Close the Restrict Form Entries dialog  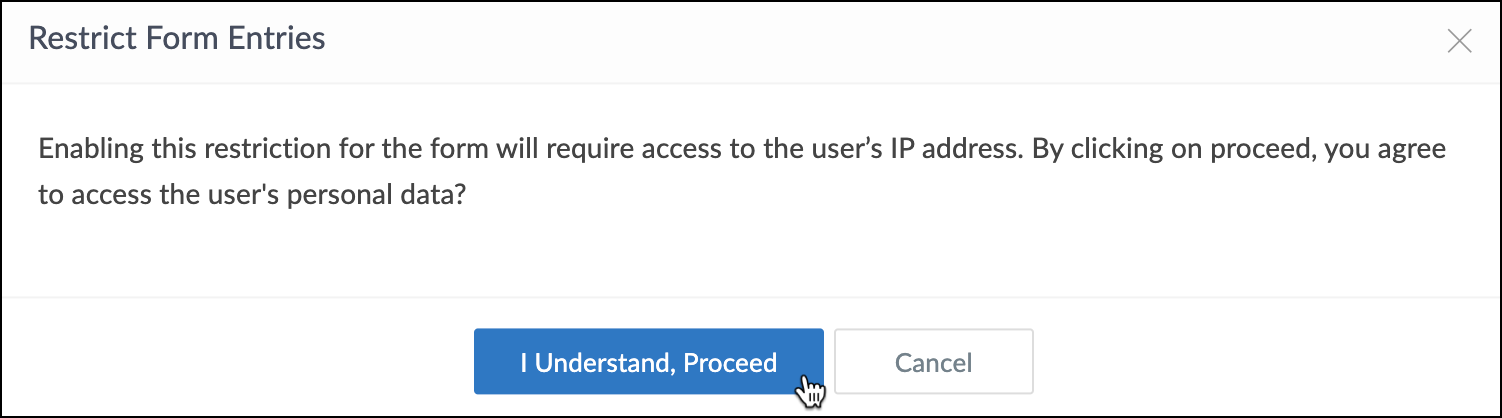click(x=1459, y=42)
